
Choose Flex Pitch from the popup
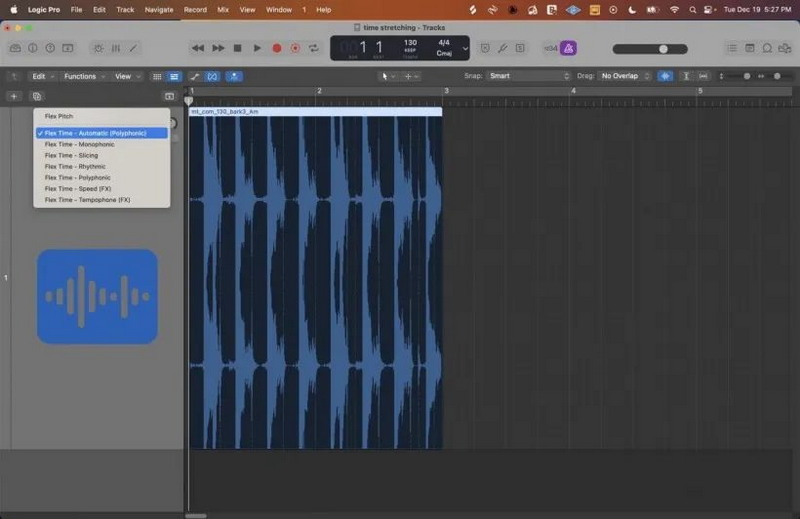59,116
